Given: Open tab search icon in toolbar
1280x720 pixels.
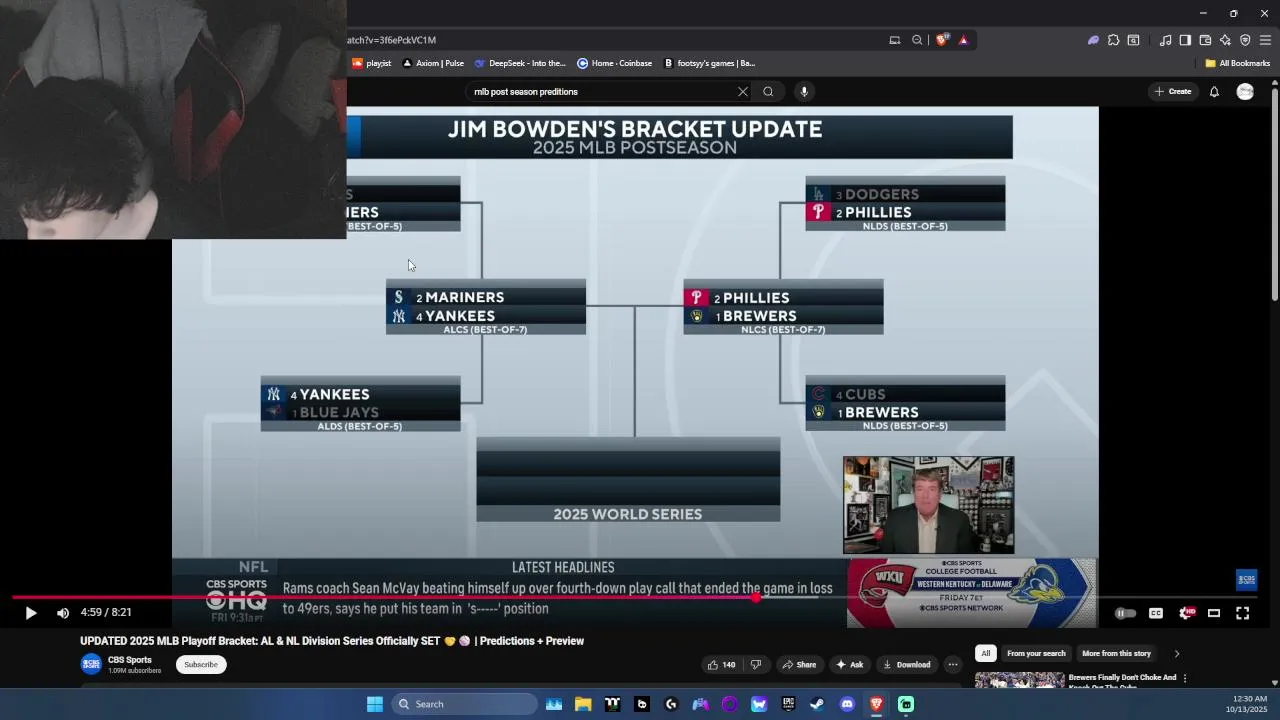Looking at the screenshot, I should tap(1133, 40).
